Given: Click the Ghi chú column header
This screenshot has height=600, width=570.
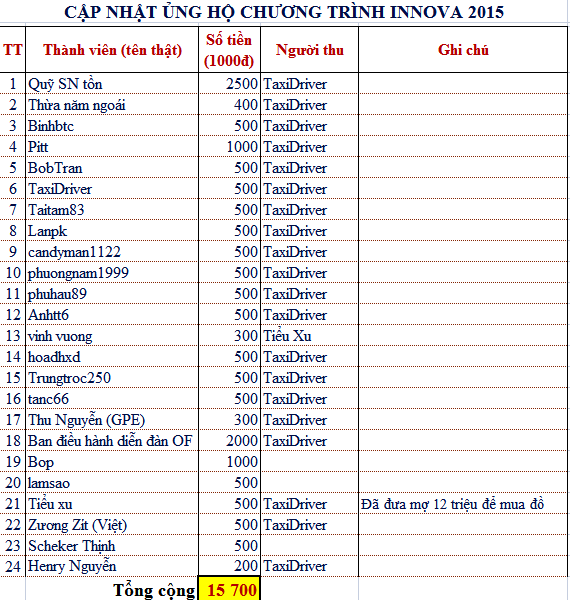Looking at the screenshot, I should coord(463,50).
